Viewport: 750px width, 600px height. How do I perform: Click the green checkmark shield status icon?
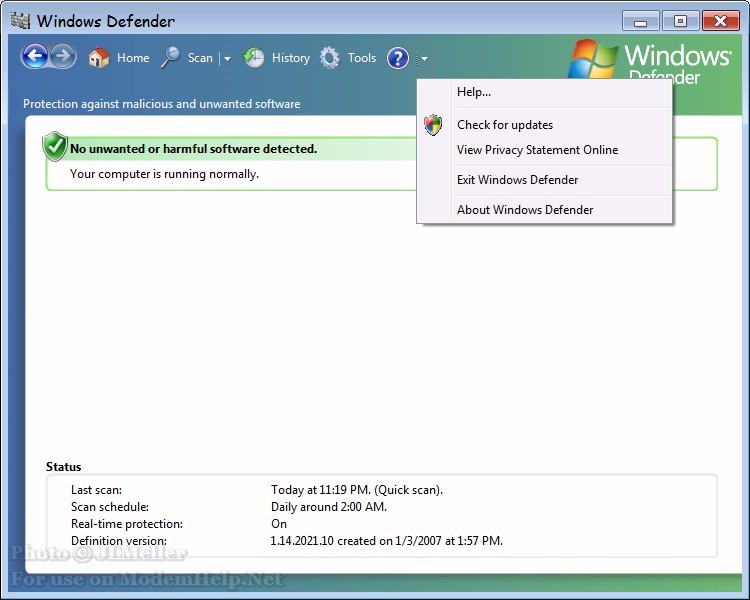[x=55, y=146]
